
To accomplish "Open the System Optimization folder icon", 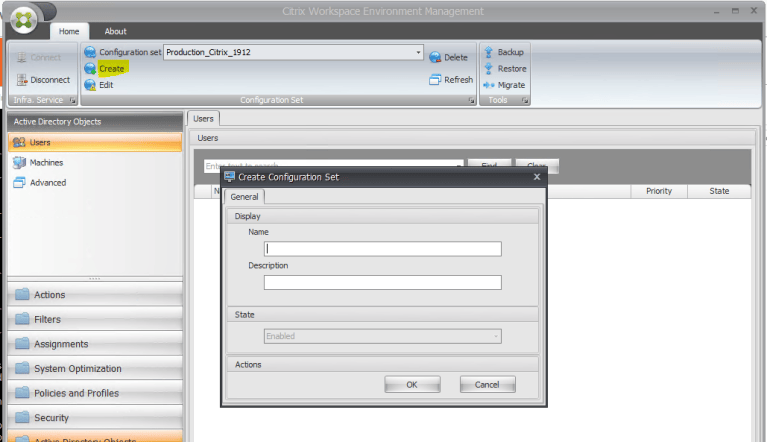I will (22, 368).
